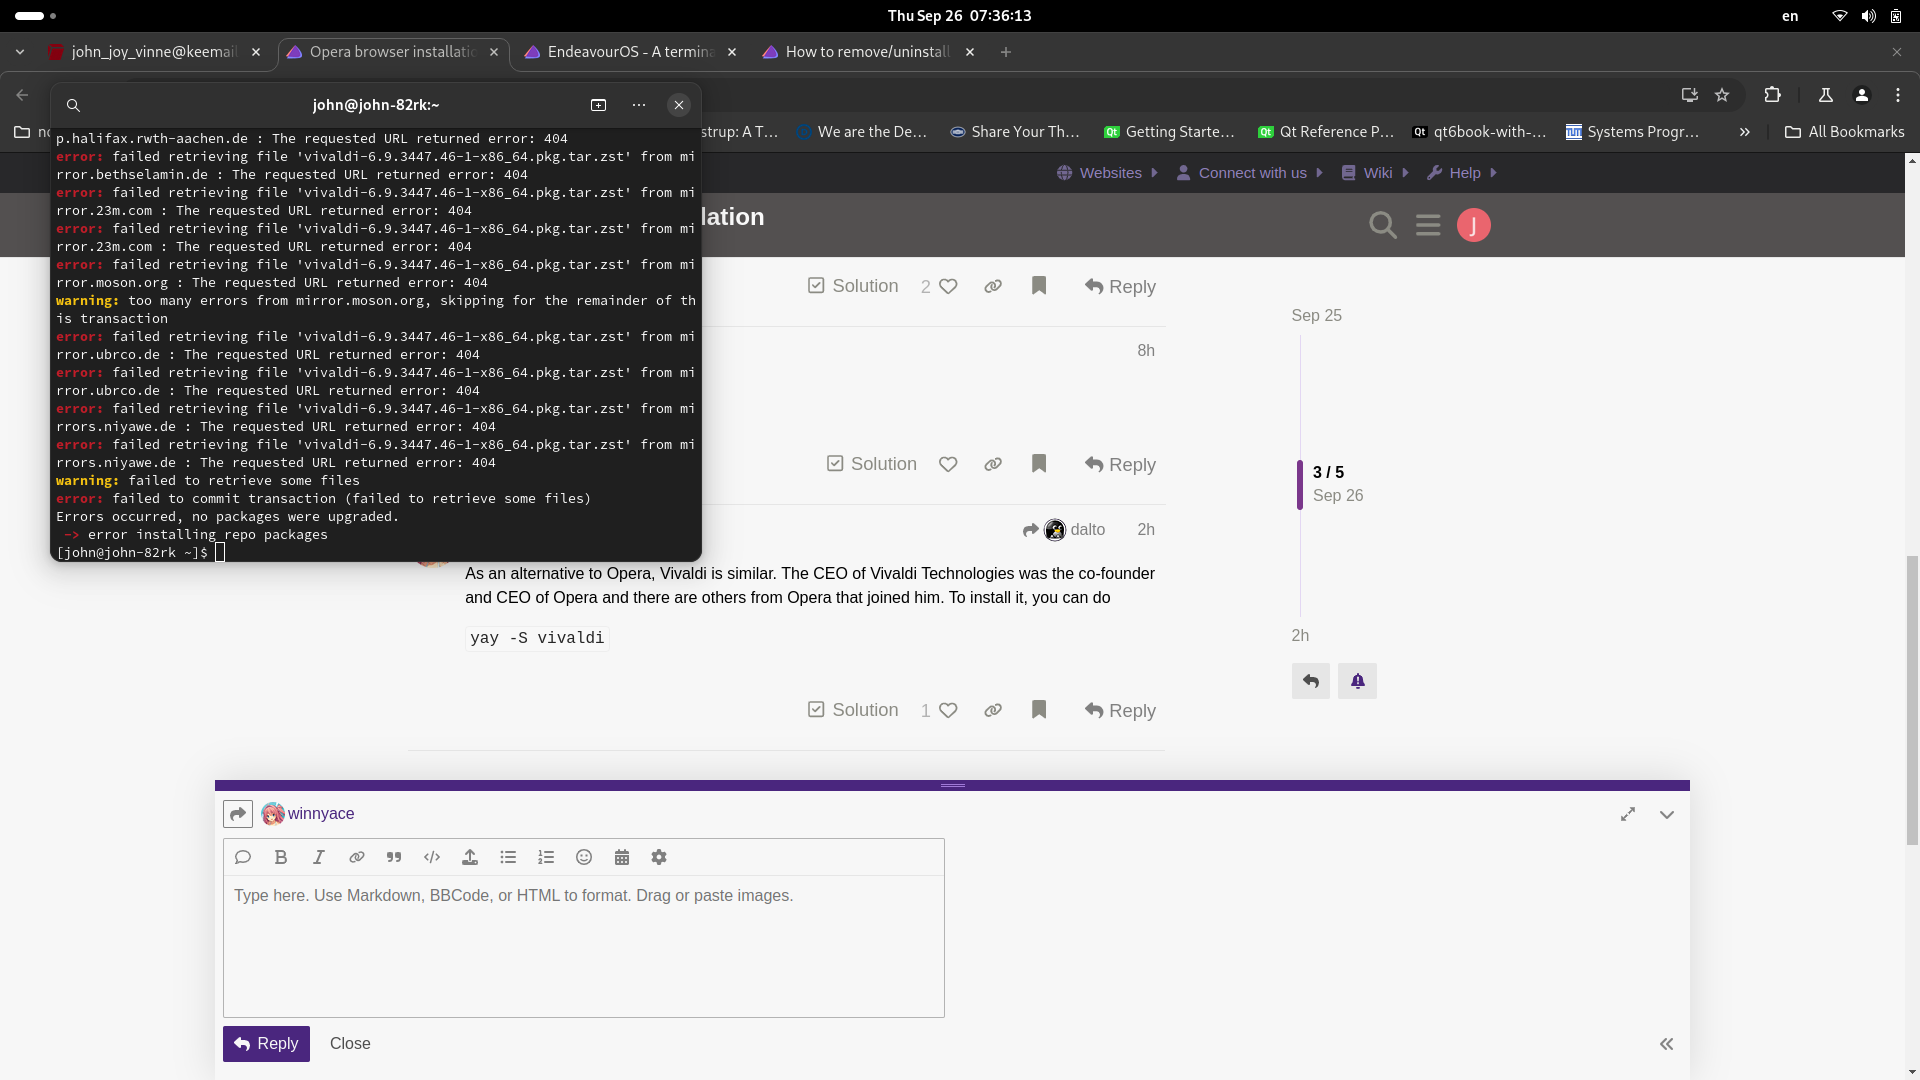Expand Help dropdown menu
The width and height of the screenshot is (1920, 1080).
1463,173
